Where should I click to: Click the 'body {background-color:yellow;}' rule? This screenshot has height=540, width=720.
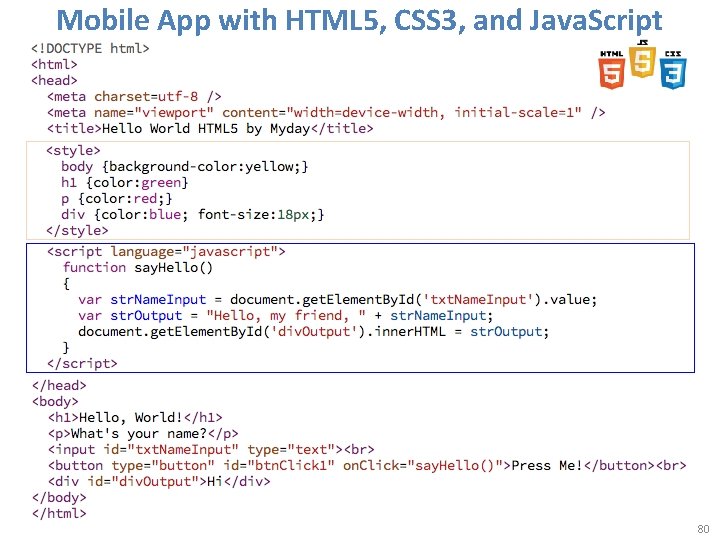click(x=185, y=167)
